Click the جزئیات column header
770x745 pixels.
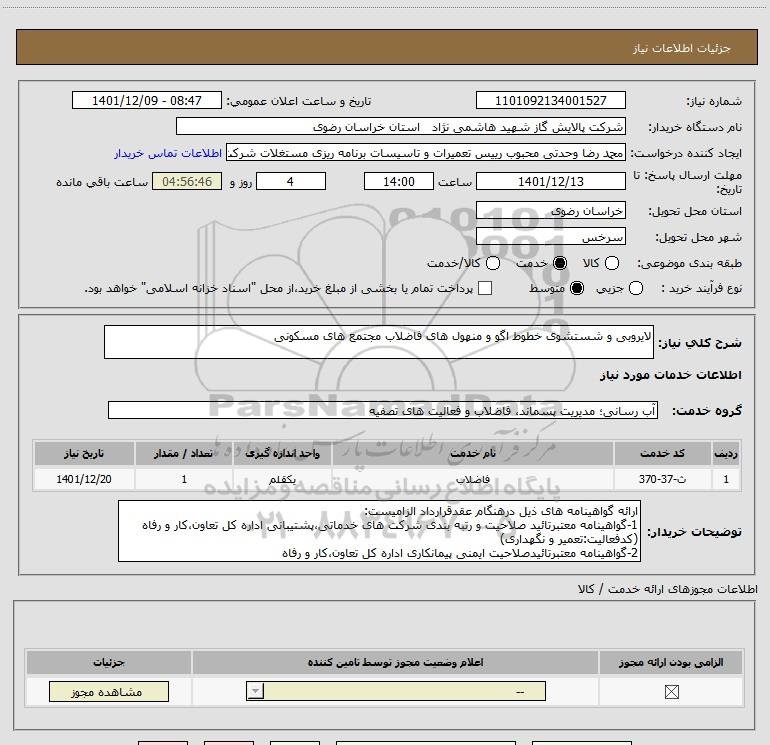click(x=109, y=662)
